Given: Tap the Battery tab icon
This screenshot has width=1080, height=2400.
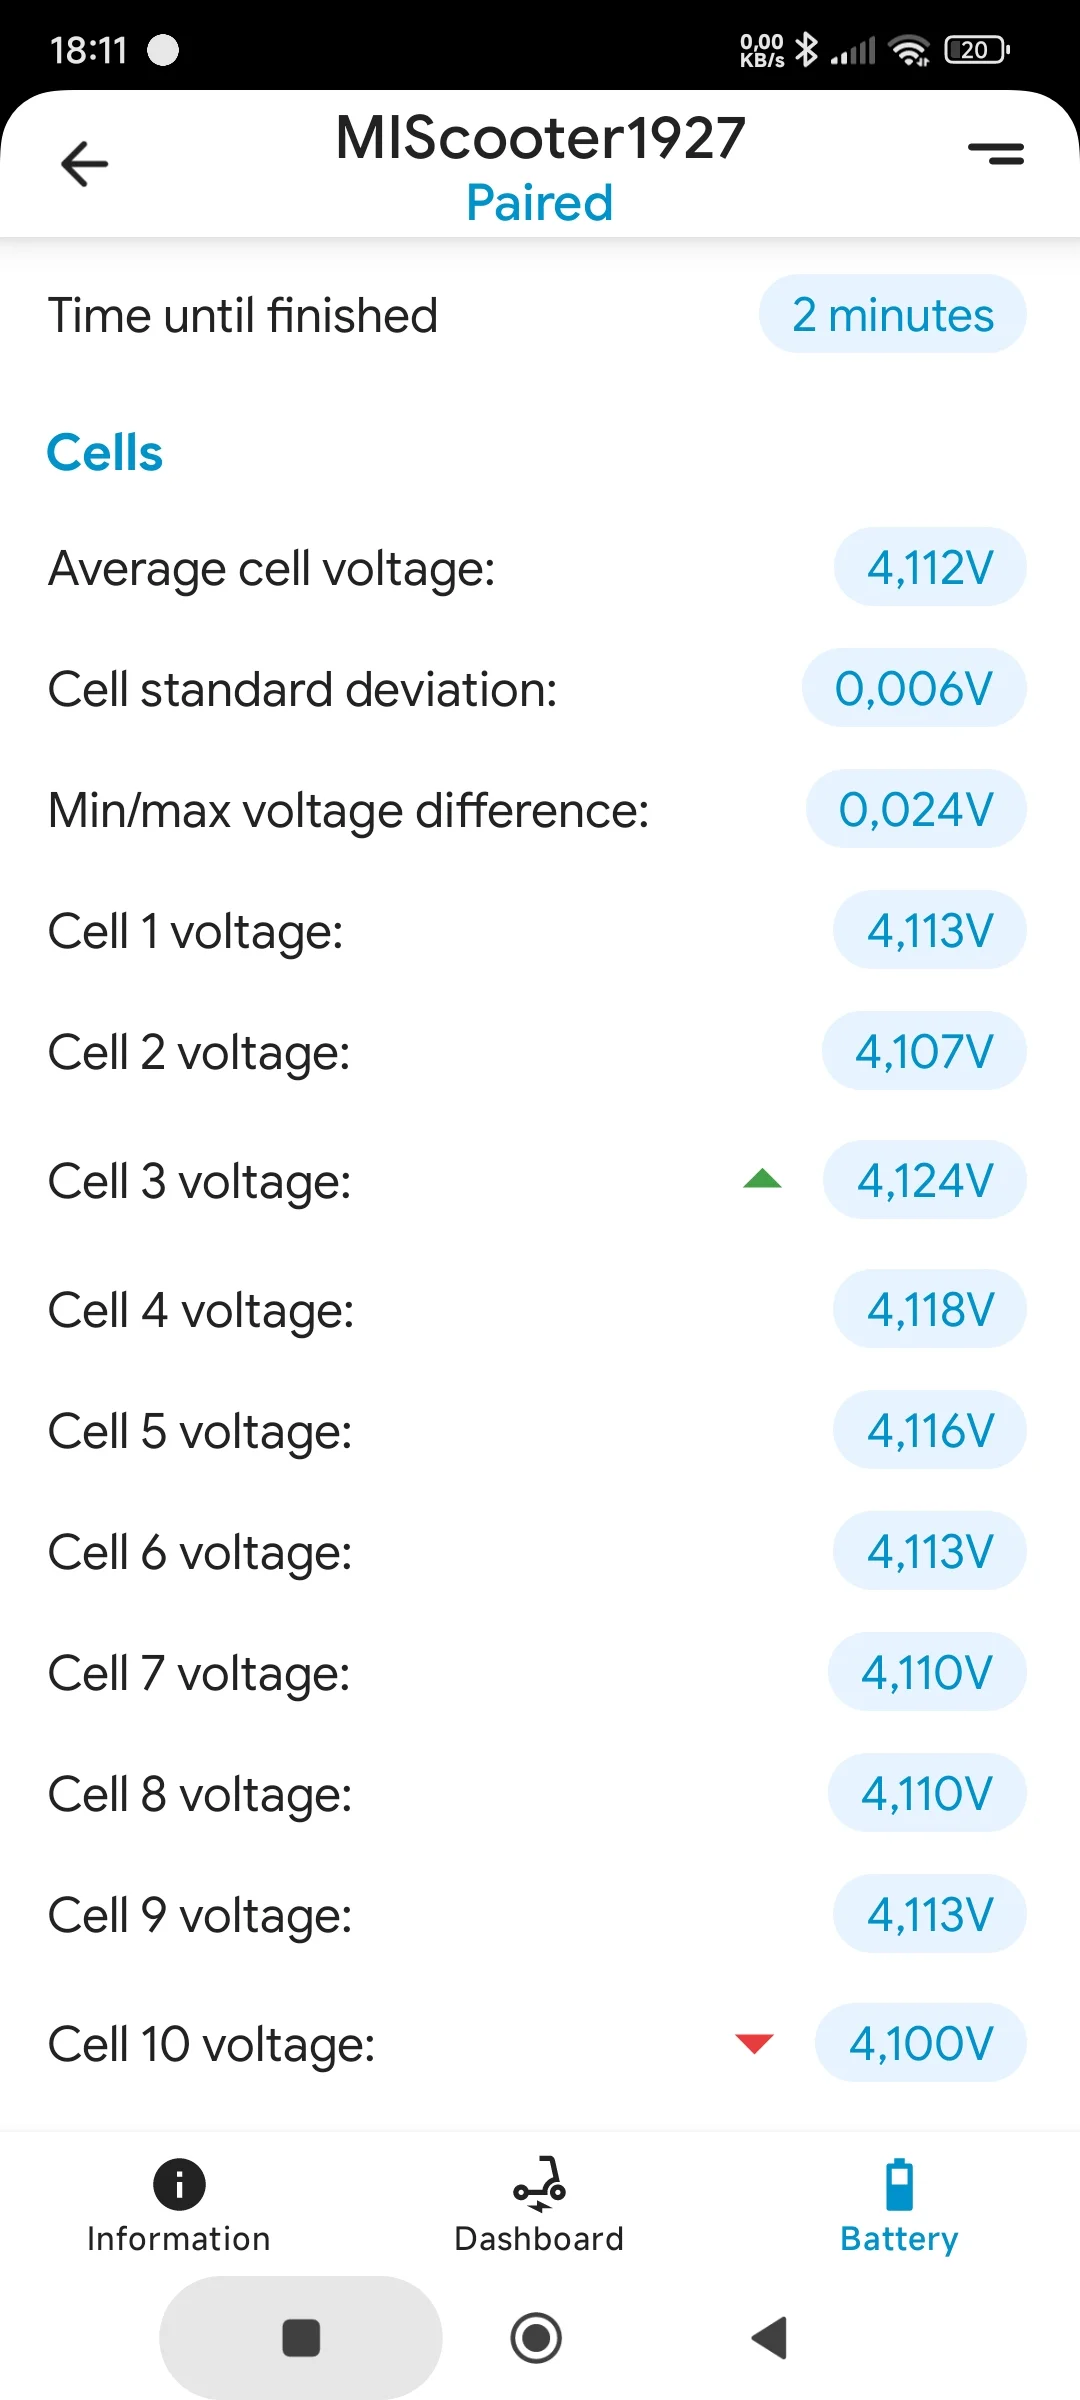Looking at the screenshot, I should pos(899,2184).
